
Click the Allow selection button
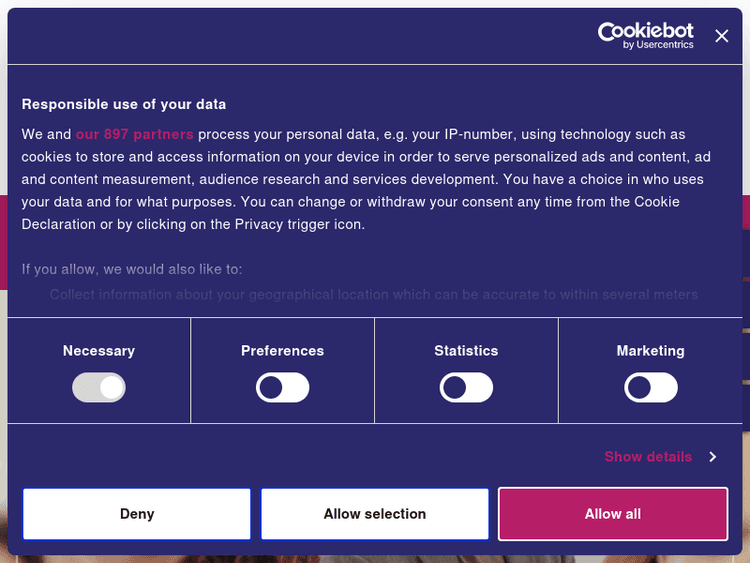pyautogui.click(x=375, y=514)
